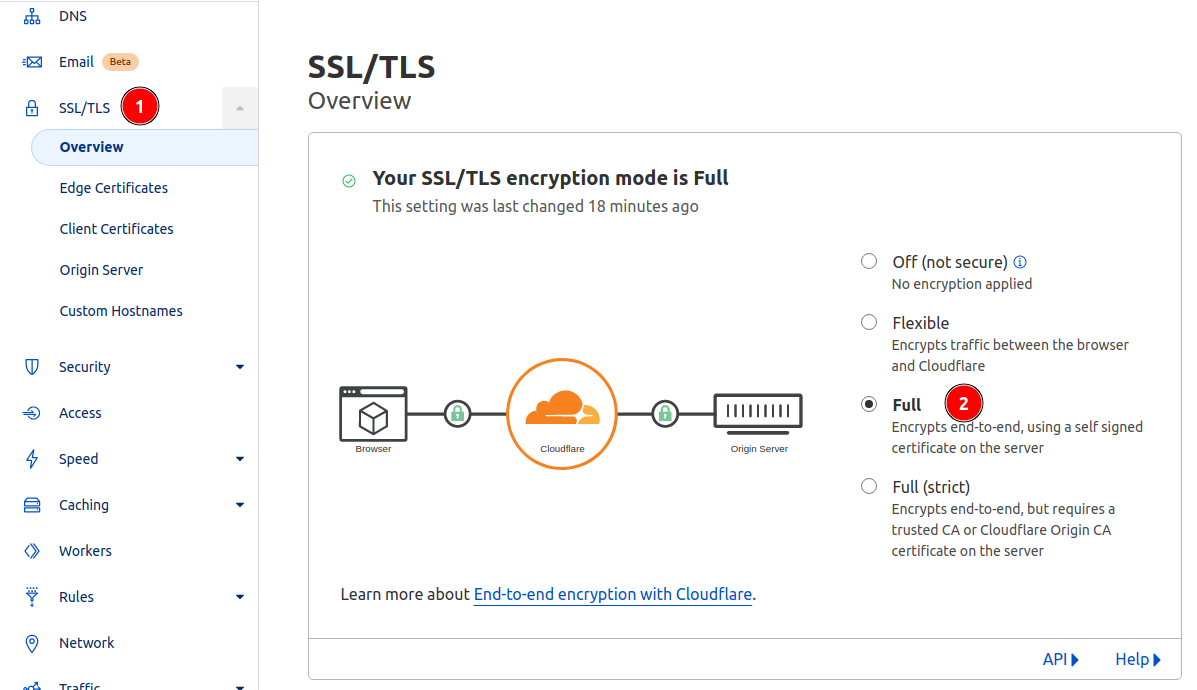Viewport: 1197px width, 690px height.
Task: Click info icon beside Off (not secure)
Action: [1020, 262]
